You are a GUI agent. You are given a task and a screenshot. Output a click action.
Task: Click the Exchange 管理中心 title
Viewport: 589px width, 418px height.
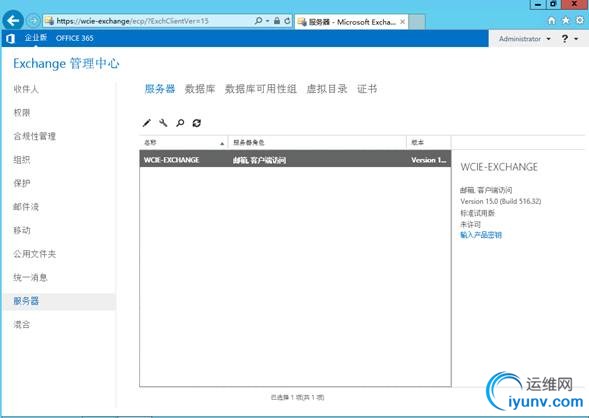tap(66, 63)
